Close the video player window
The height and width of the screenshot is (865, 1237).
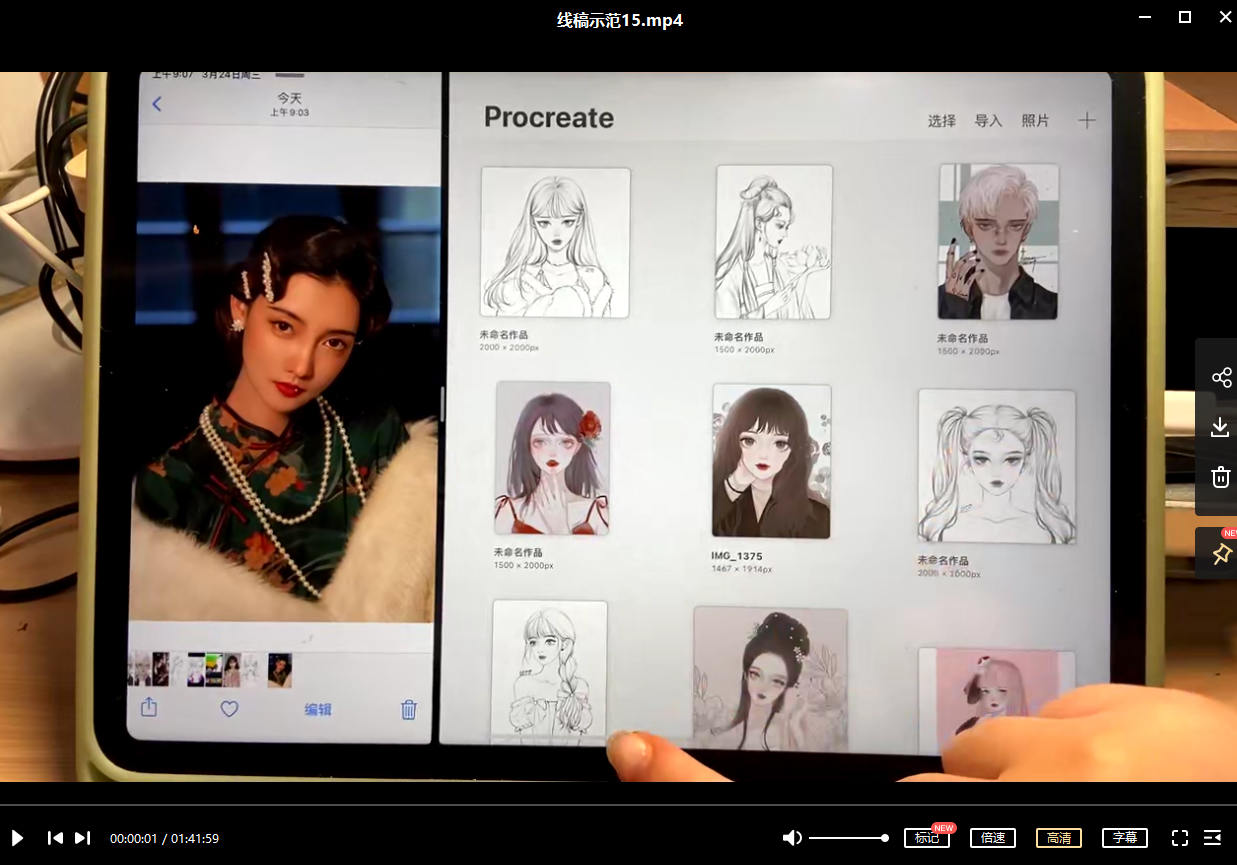click(1224, 17)
